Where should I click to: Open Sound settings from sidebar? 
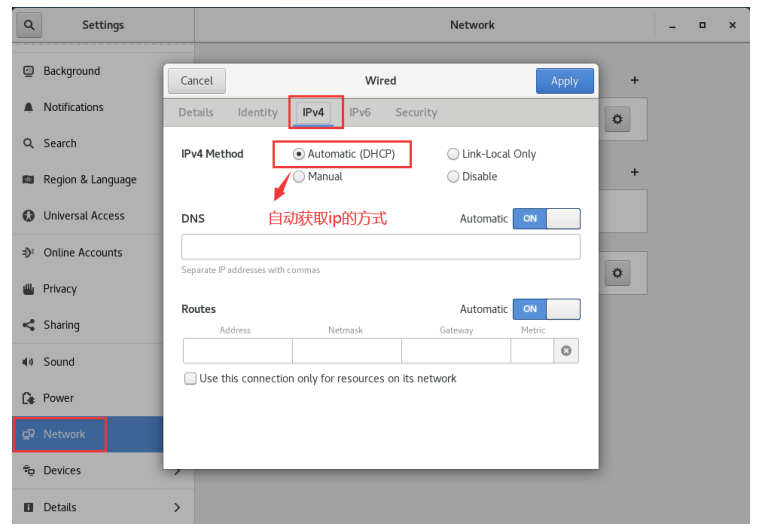click(x=59, y=362)
